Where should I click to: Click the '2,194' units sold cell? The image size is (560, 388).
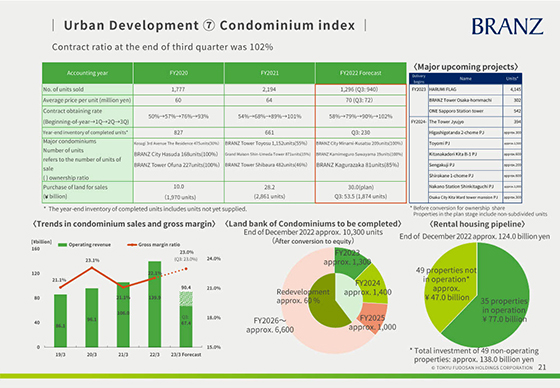pyautogui.click(x=269, y=89)
